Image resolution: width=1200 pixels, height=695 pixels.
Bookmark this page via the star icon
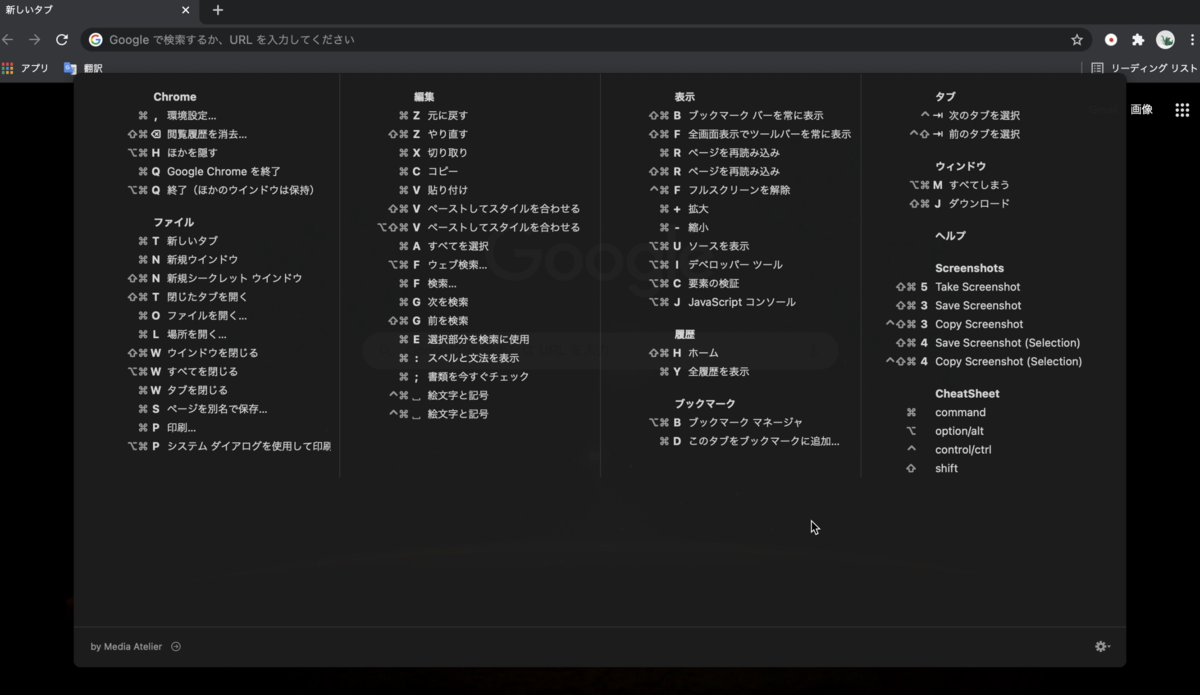pos(1077,39)
